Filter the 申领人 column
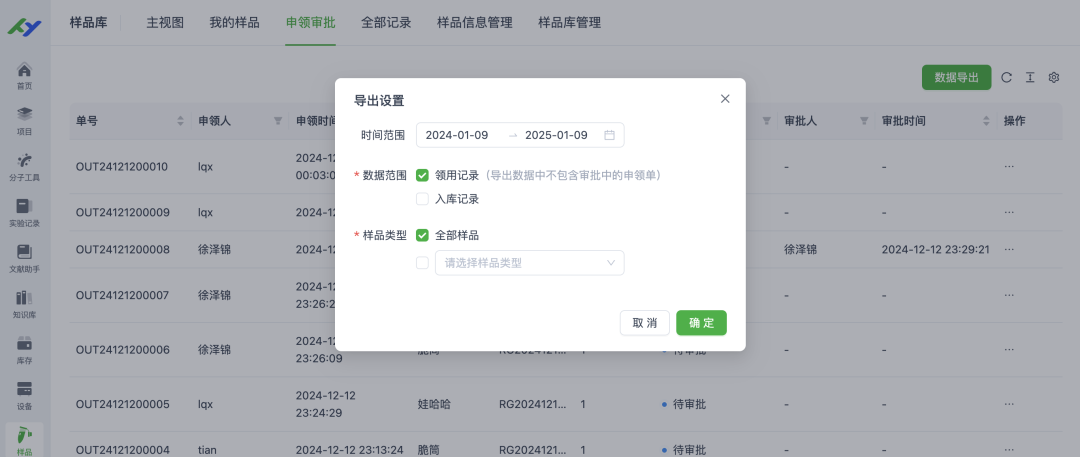 pyautogui.click(x=278, y=121)
